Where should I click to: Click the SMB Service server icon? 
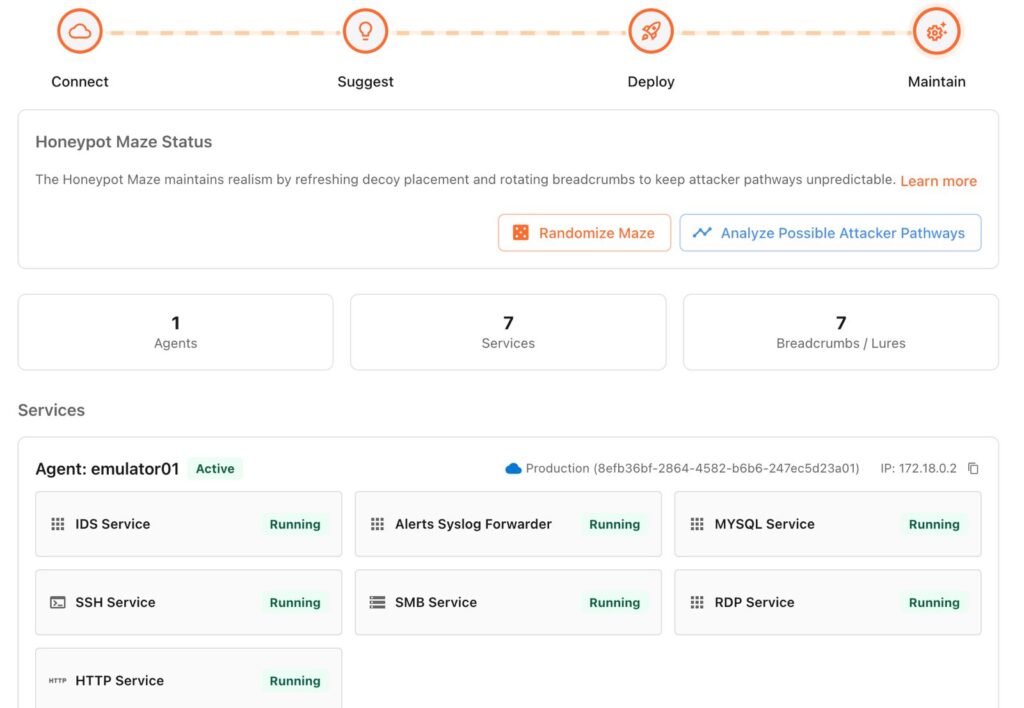[377, 603]
